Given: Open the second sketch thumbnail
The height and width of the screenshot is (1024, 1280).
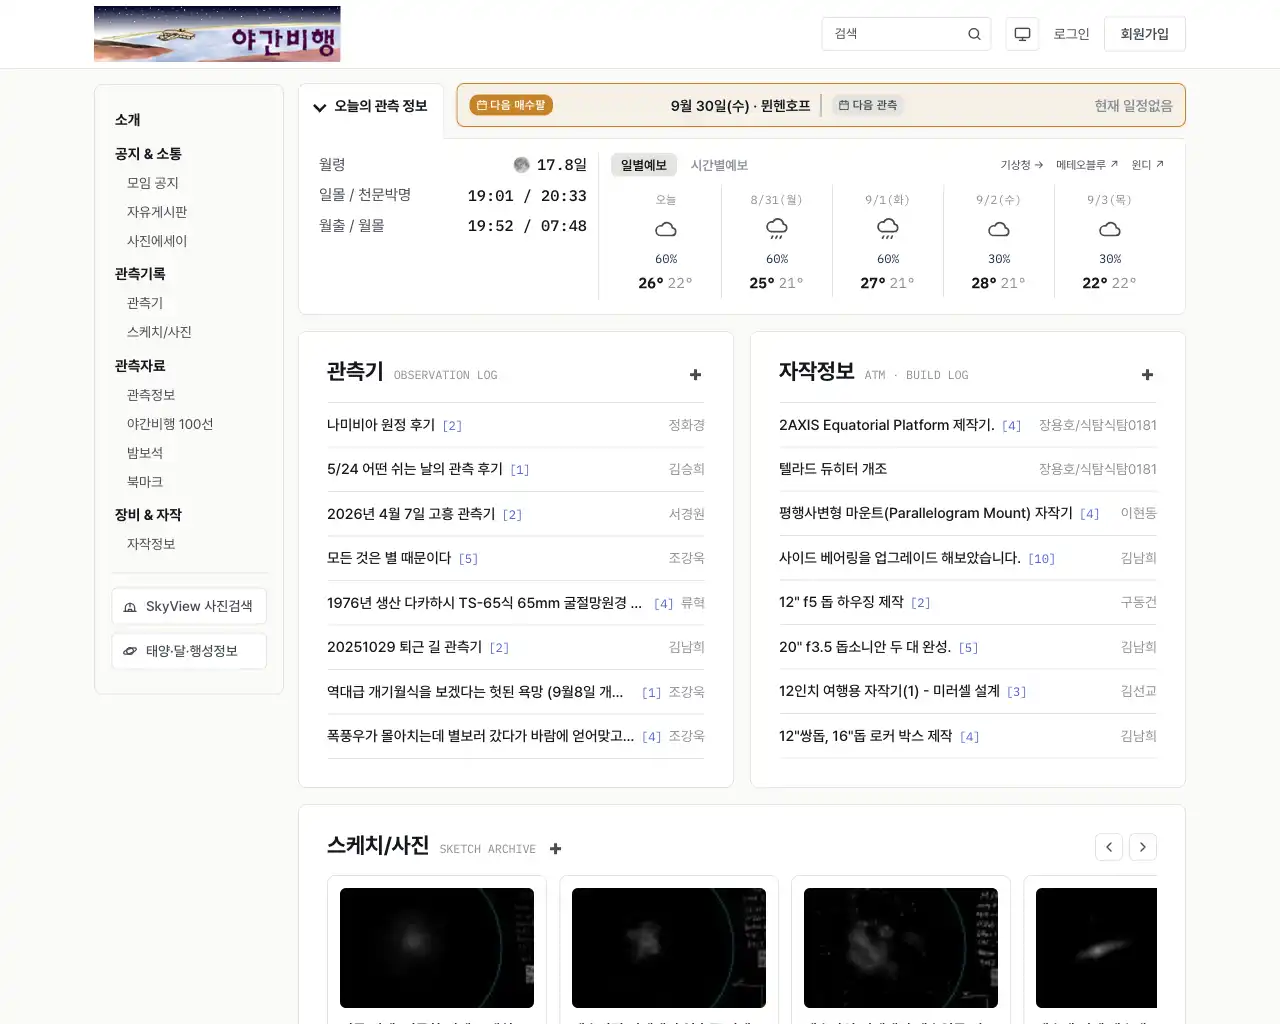Looking at the screenshot, I should [669, 948].
